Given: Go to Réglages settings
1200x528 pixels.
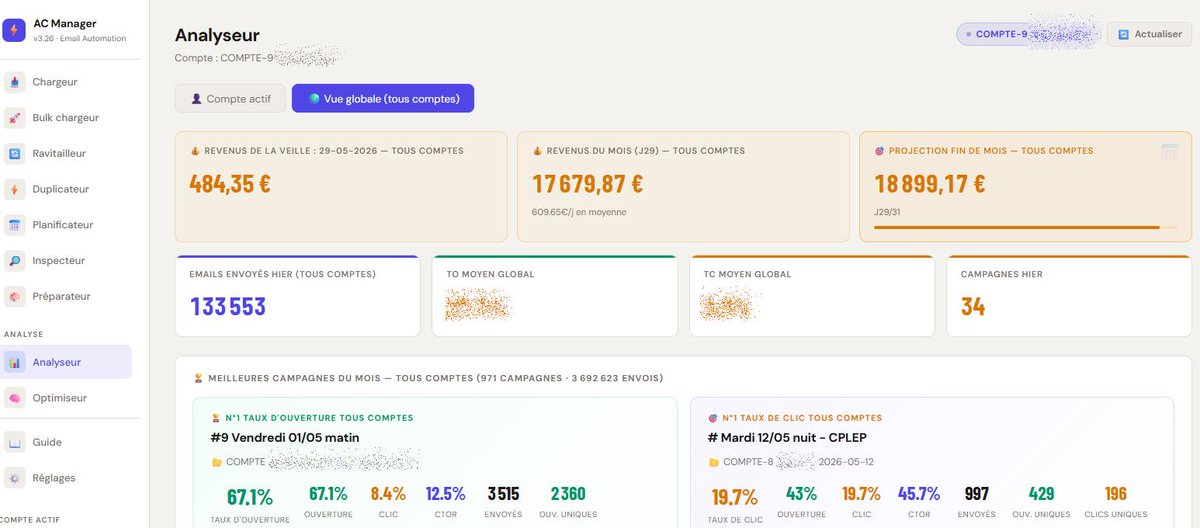Looking at the screenshot, I should pos(66,478).
